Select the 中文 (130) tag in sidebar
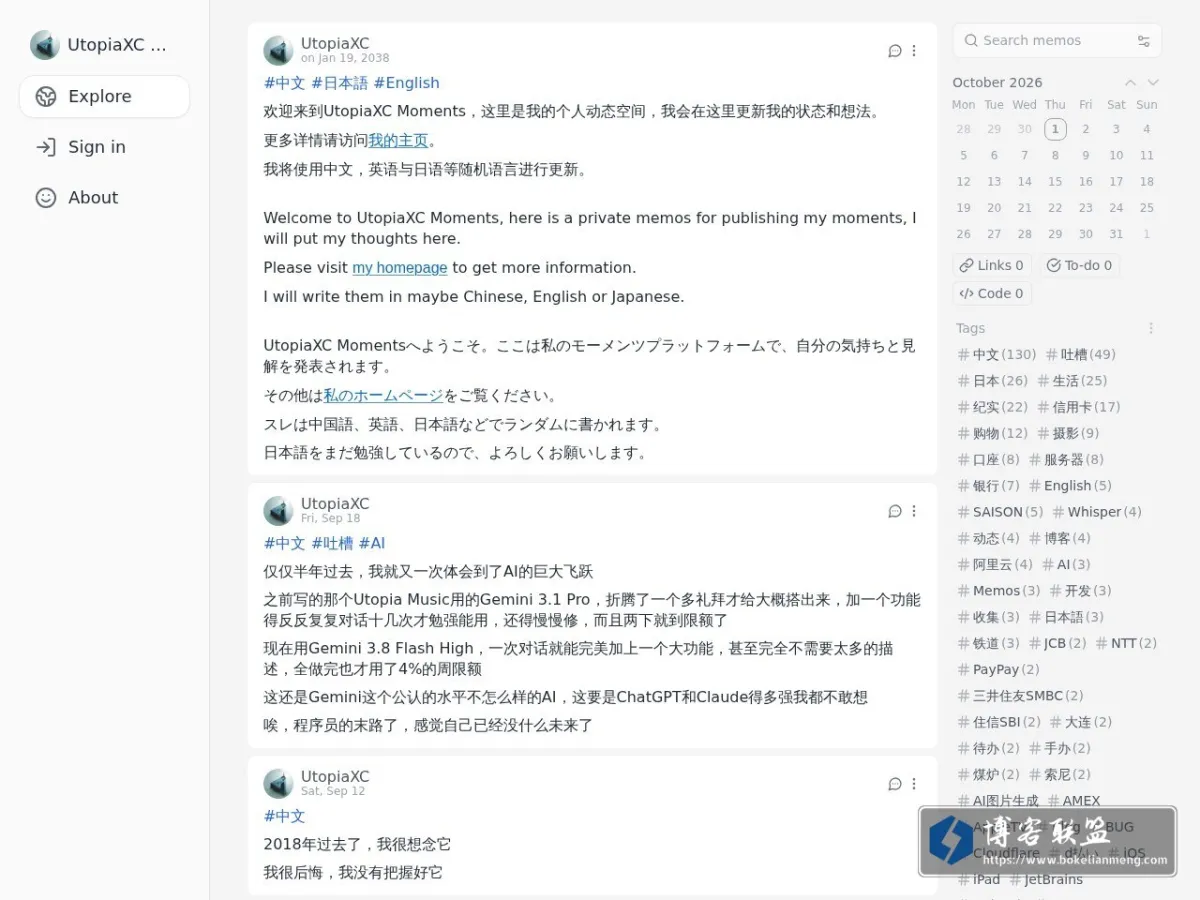 (997, 355)
